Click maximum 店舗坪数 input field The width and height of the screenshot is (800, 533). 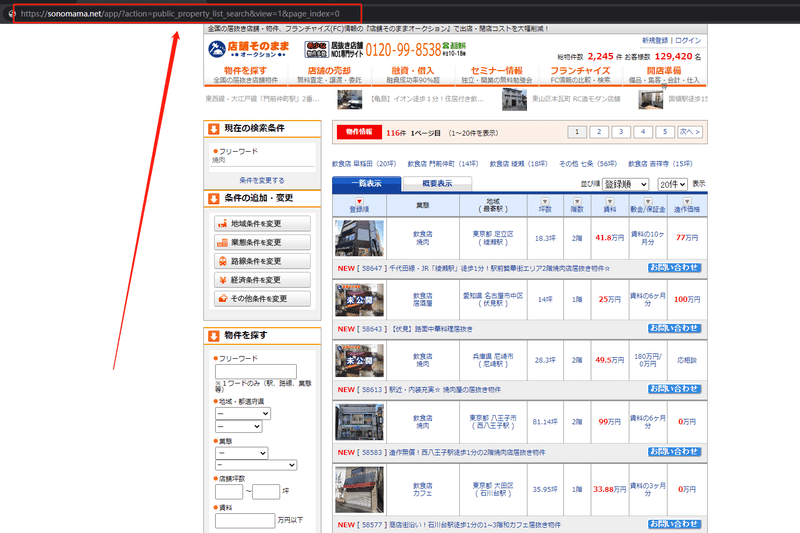point(266,492)
